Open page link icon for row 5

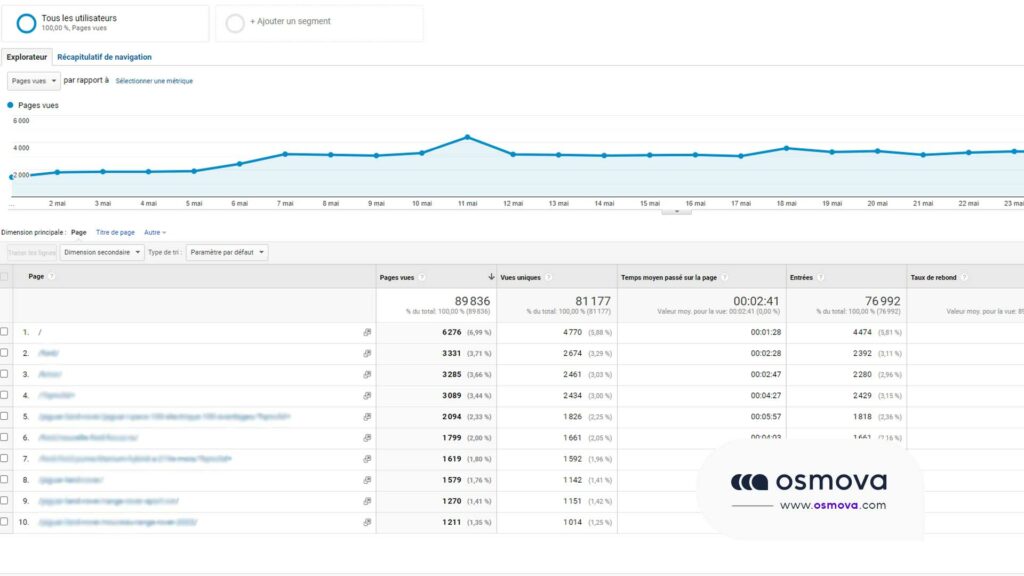[367, 416]
